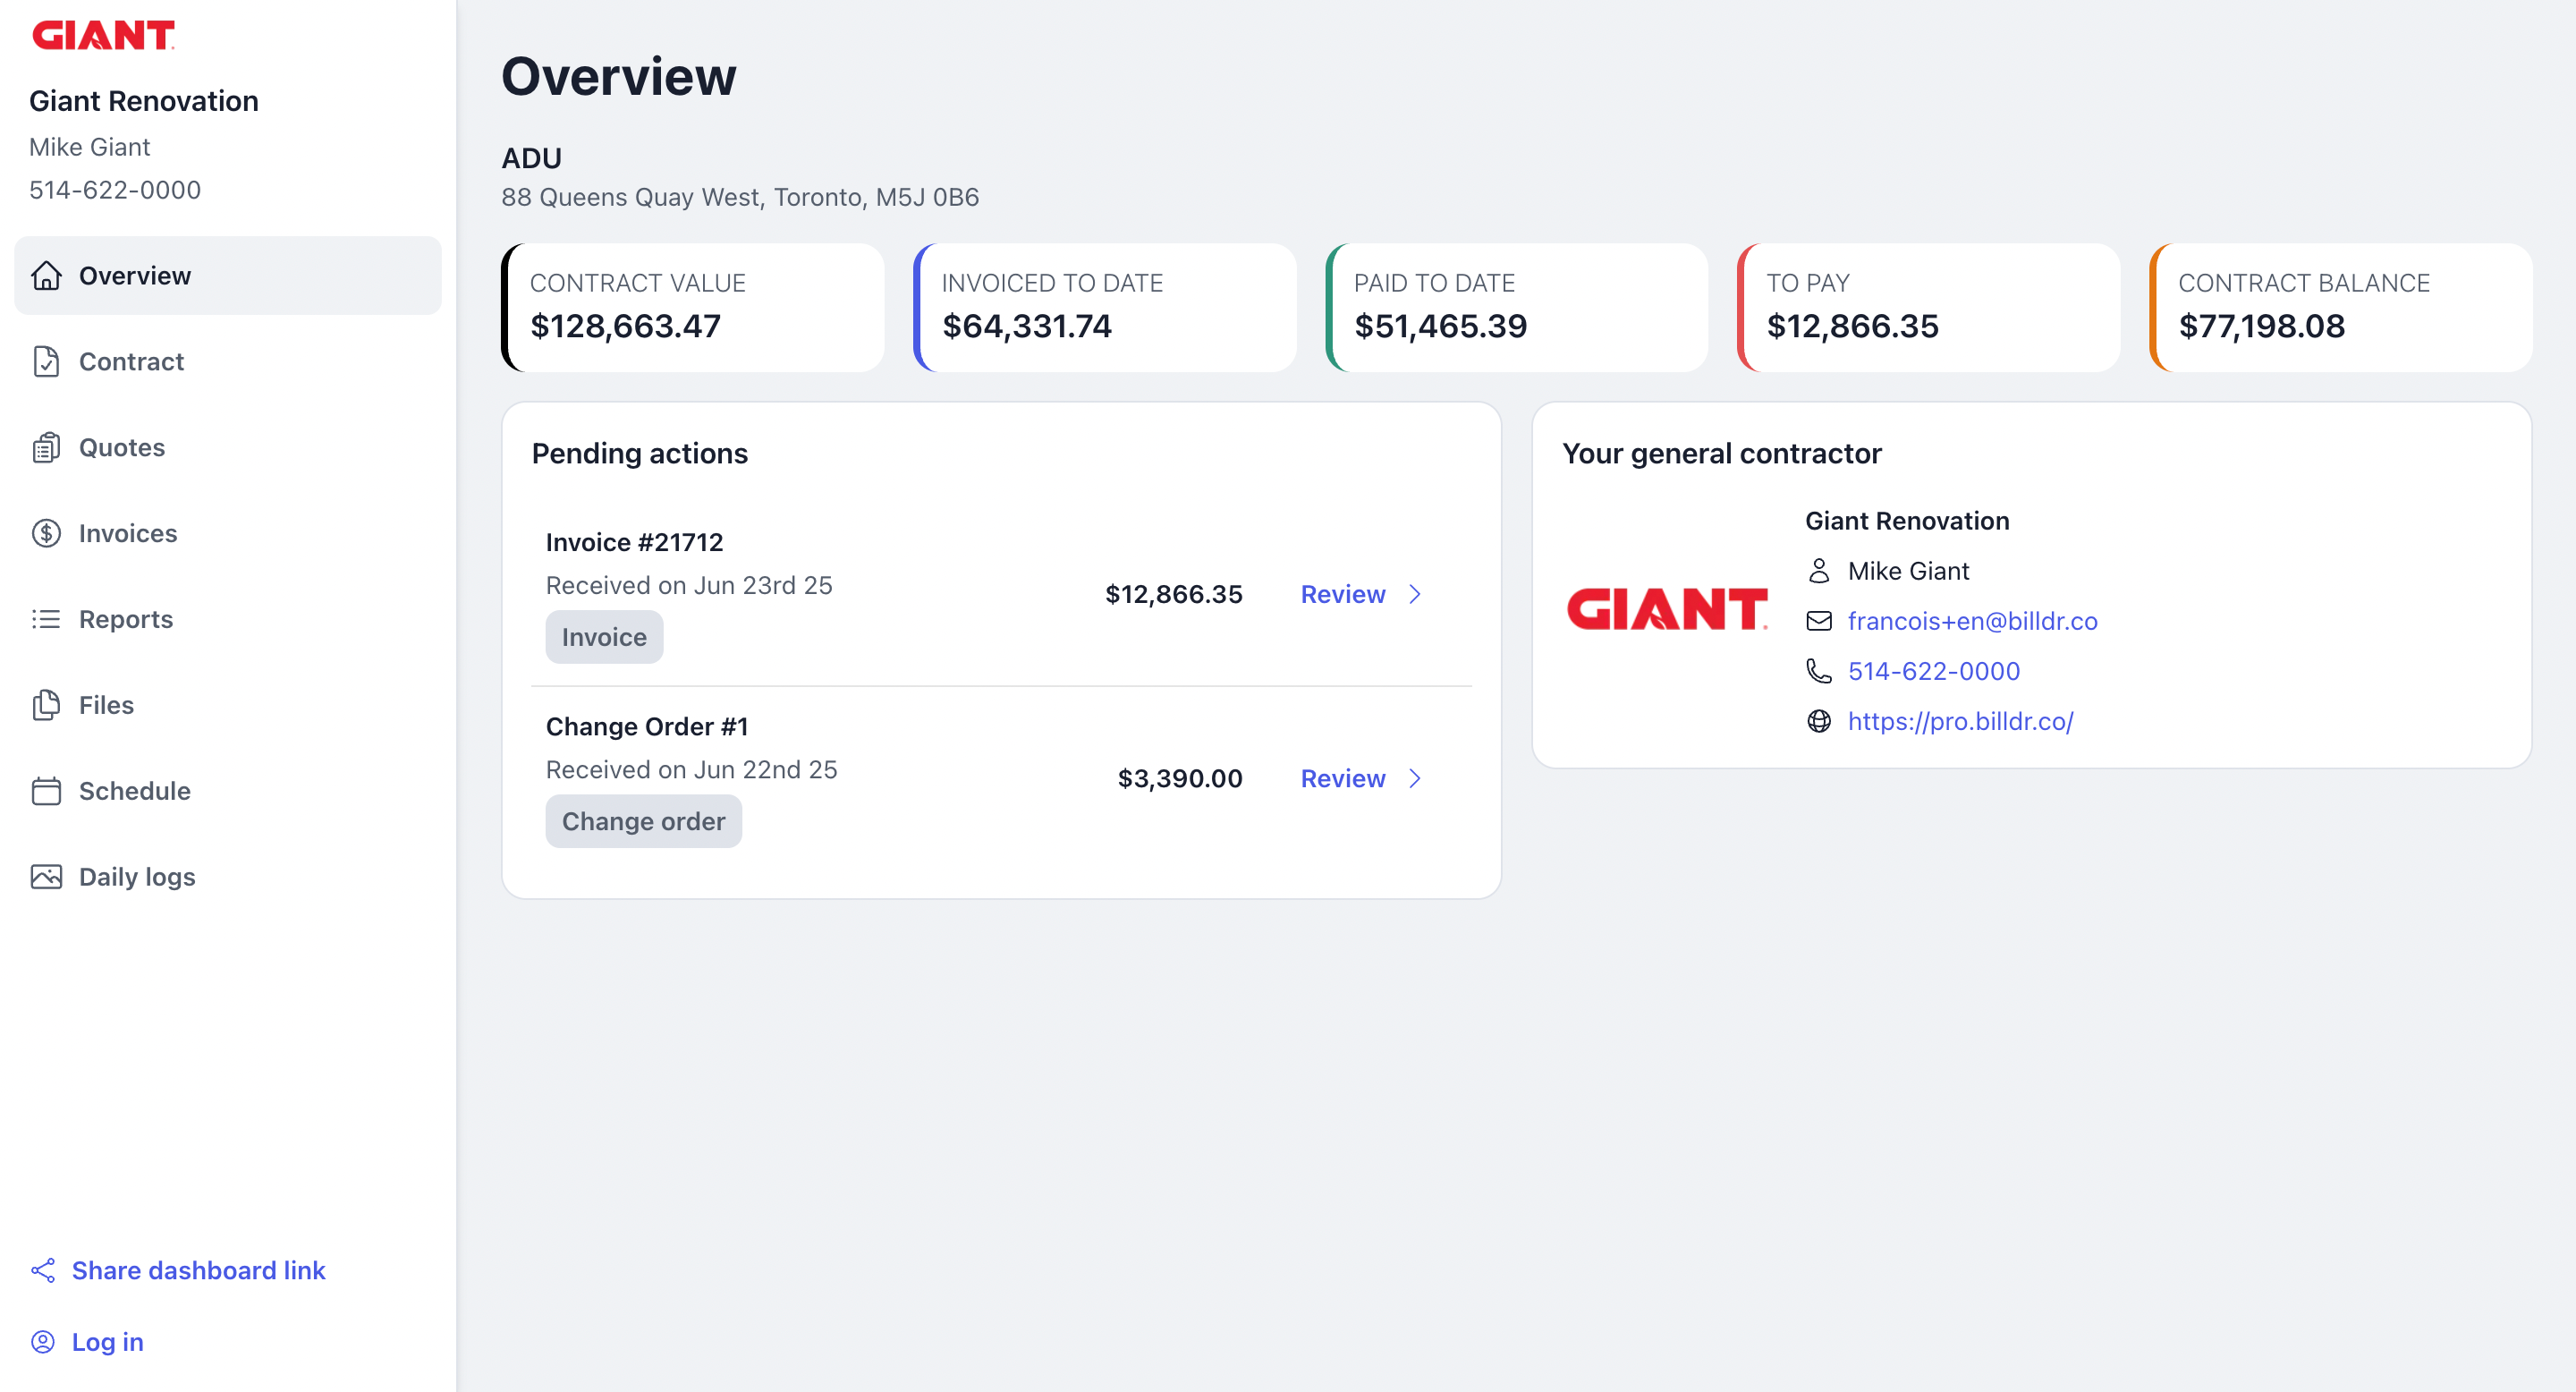Review Change Order #1

pyautogui.click(x=1342, y=778)
